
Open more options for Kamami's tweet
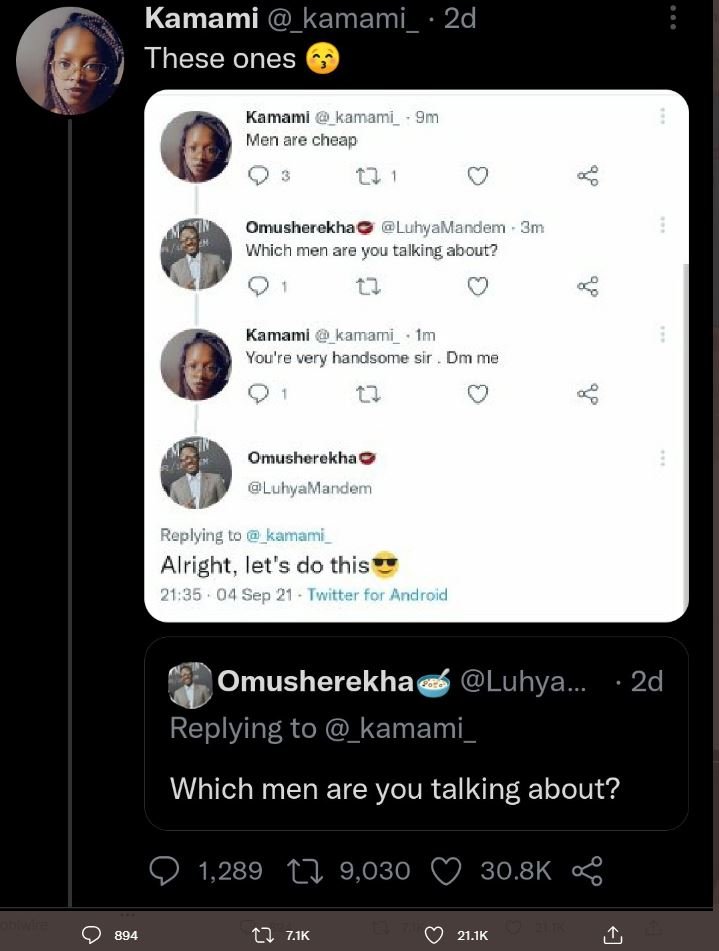673,17
